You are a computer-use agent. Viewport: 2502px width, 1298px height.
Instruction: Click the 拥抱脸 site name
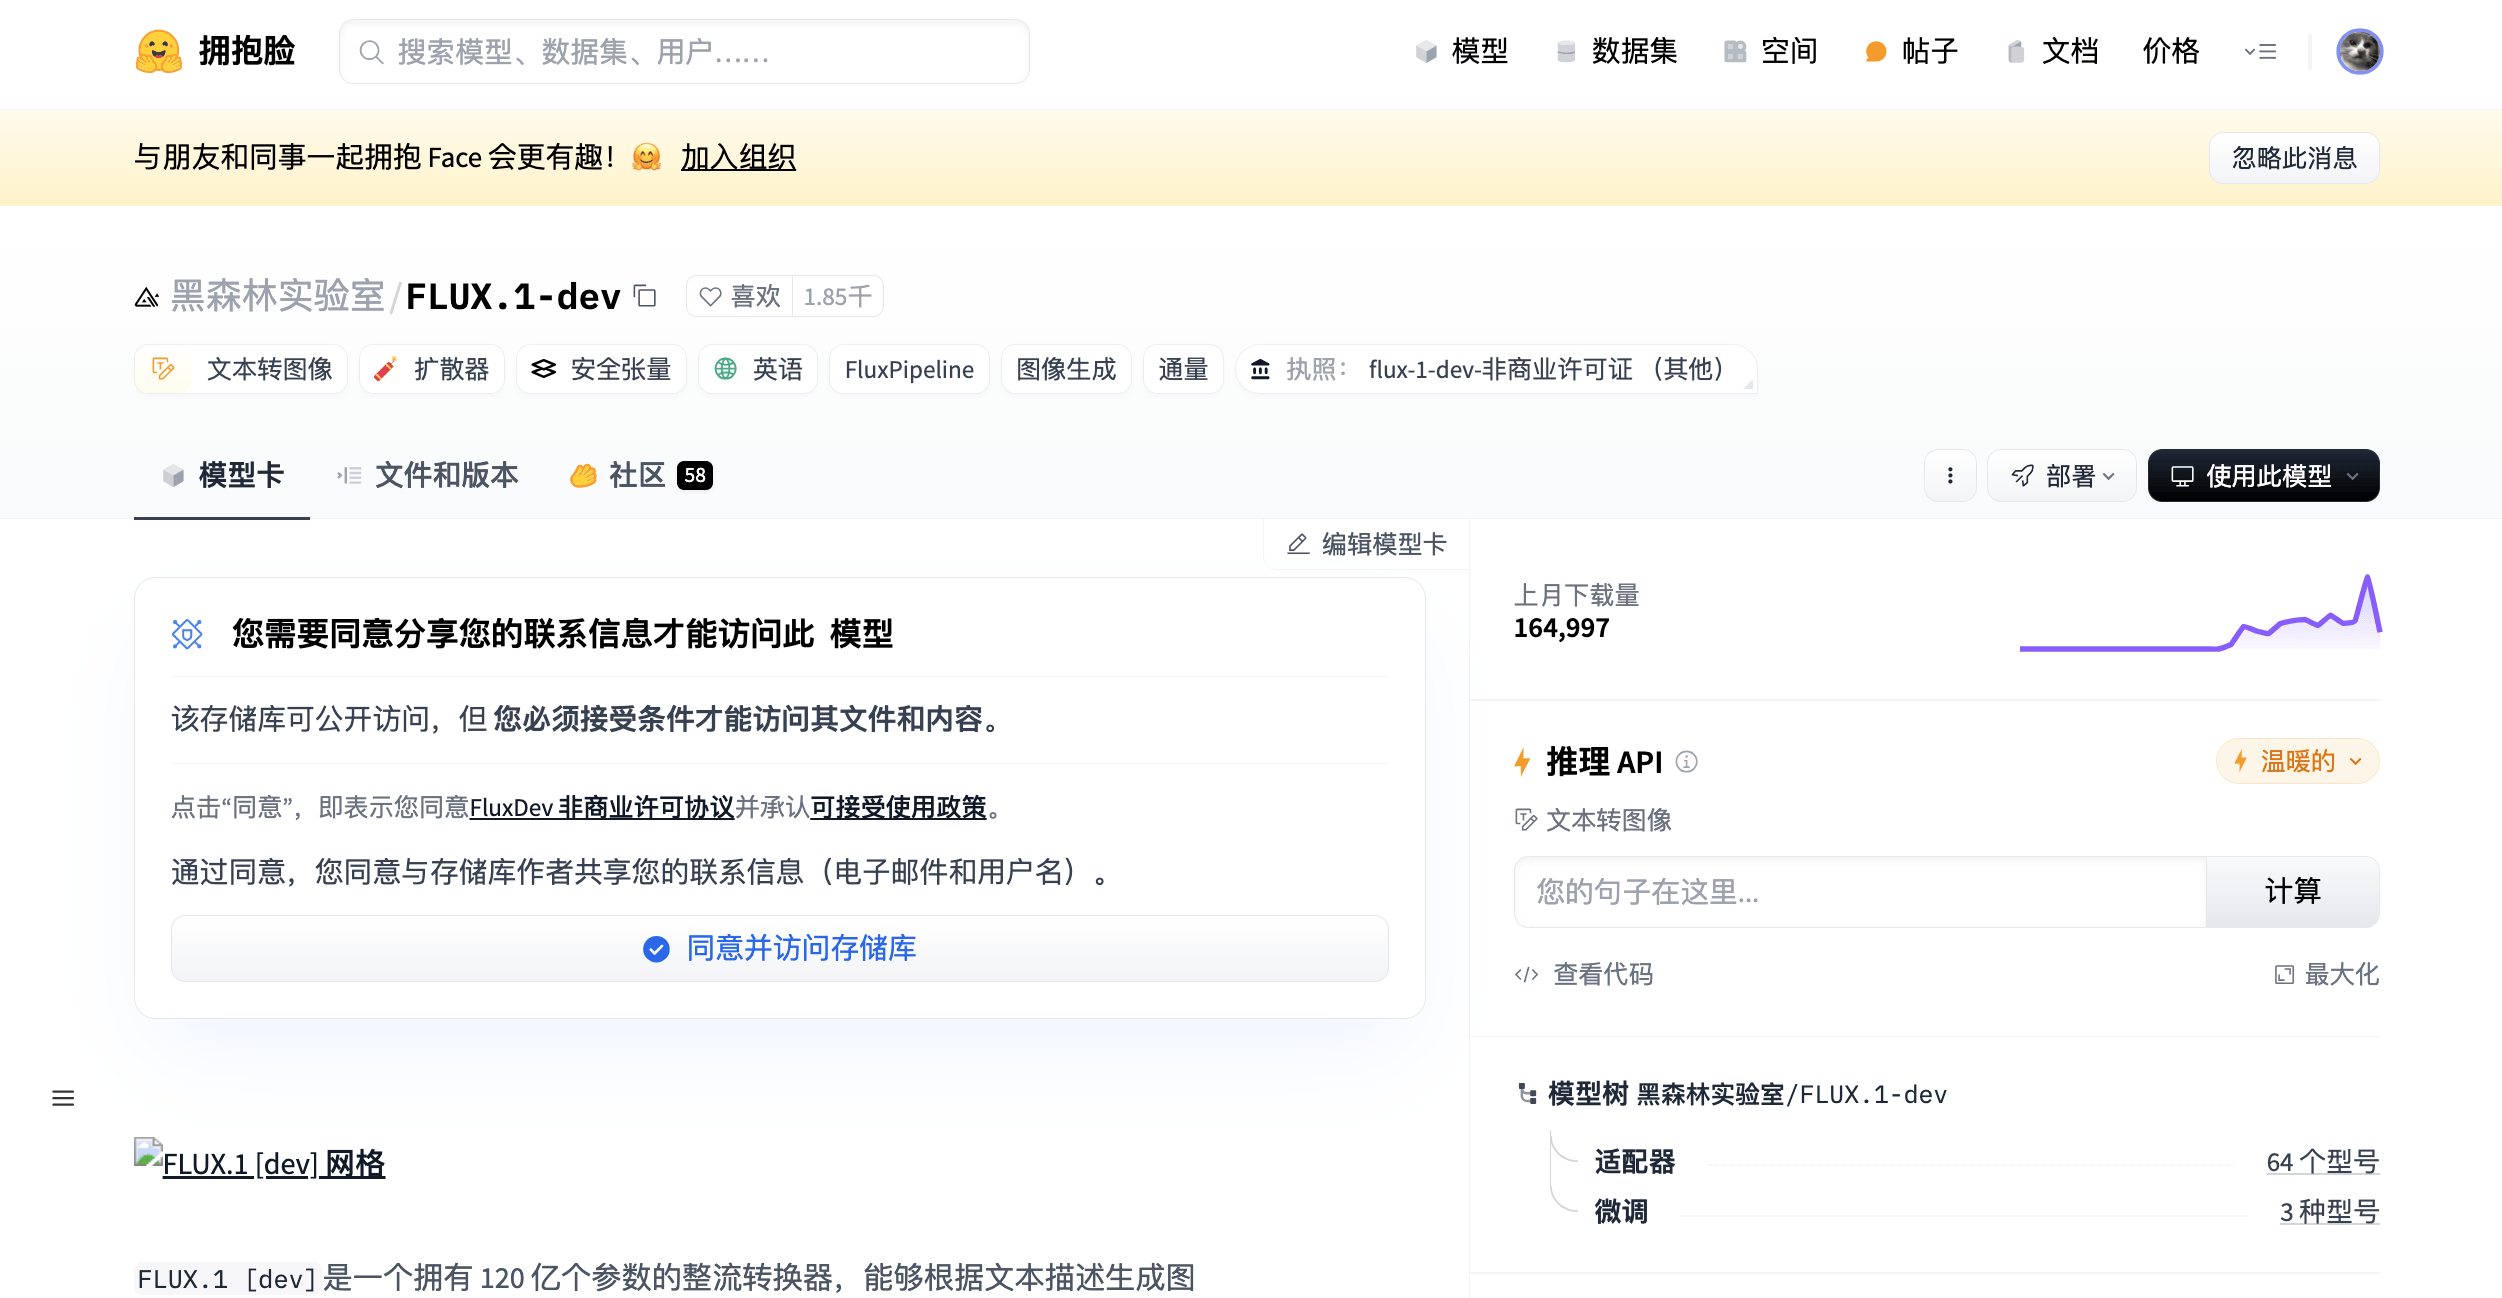247,51
